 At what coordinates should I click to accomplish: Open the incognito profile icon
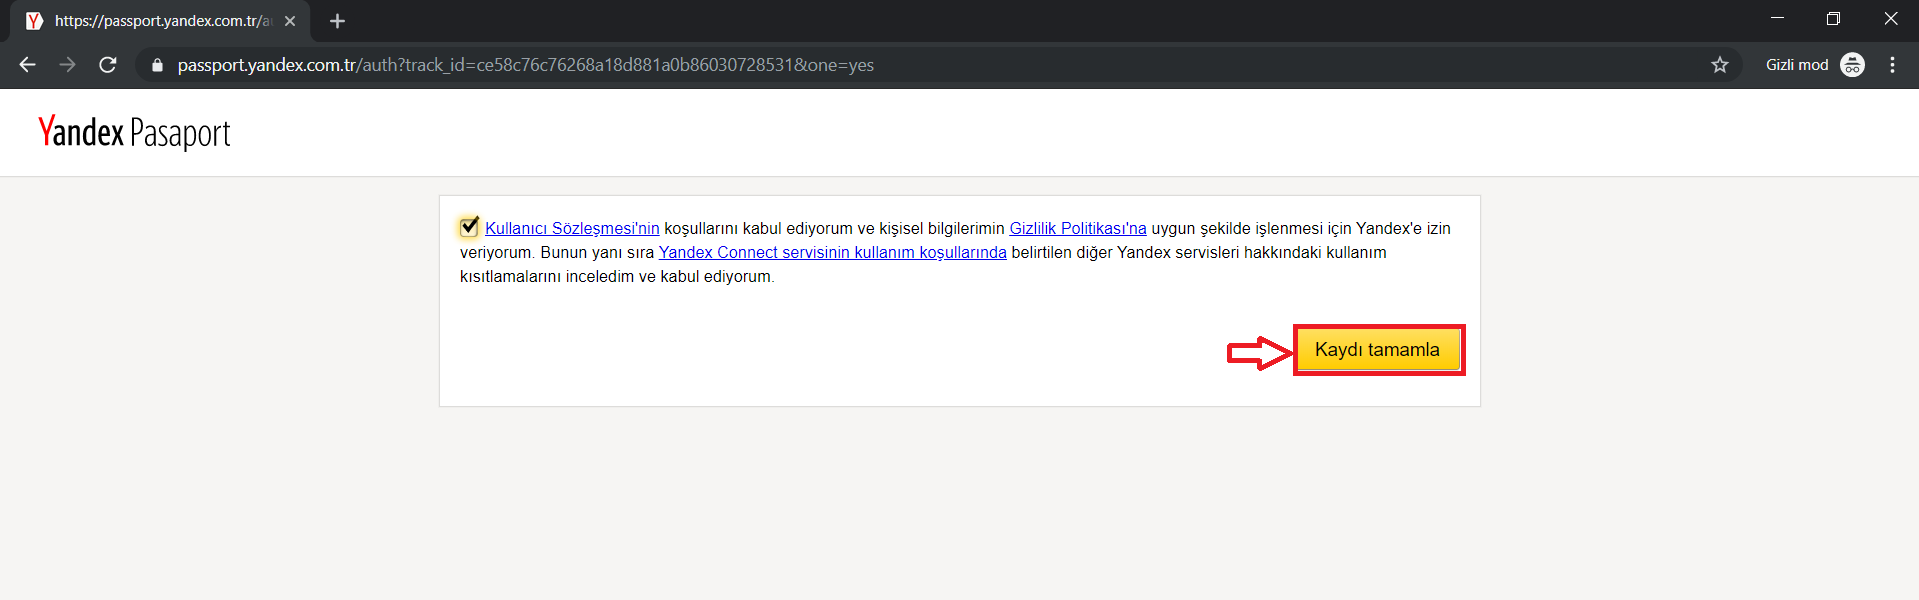point(1852,65)
